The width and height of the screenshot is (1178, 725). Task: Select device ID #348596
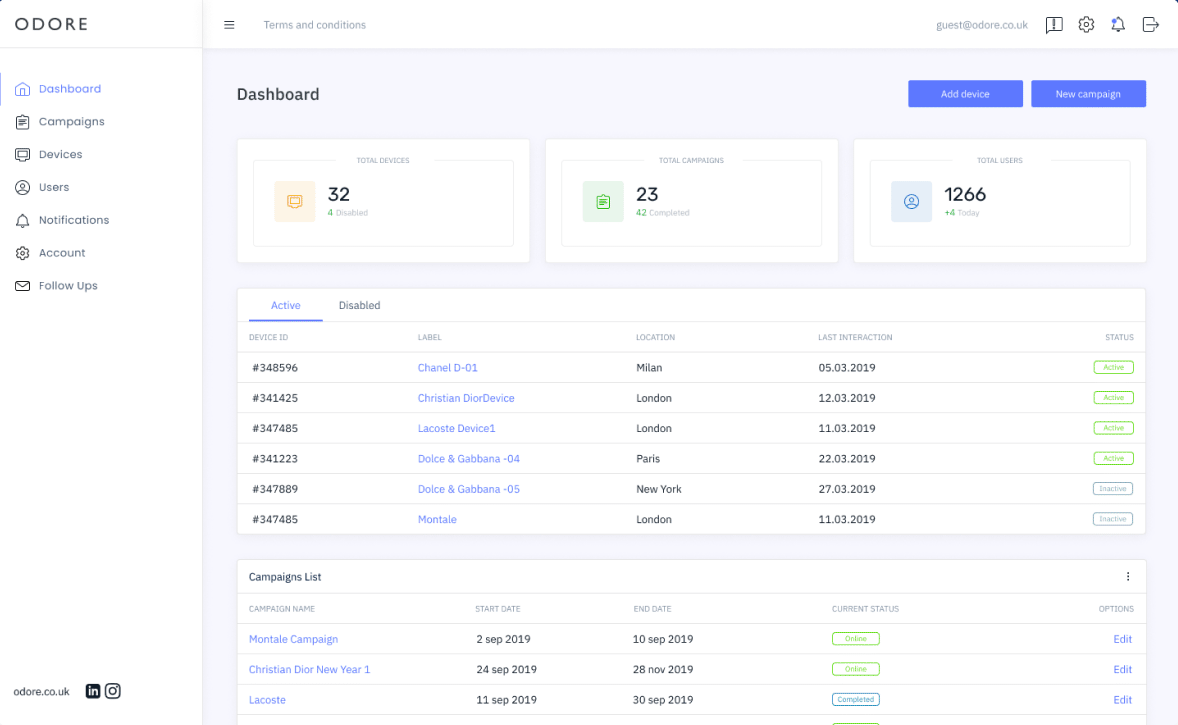(275, 368)
